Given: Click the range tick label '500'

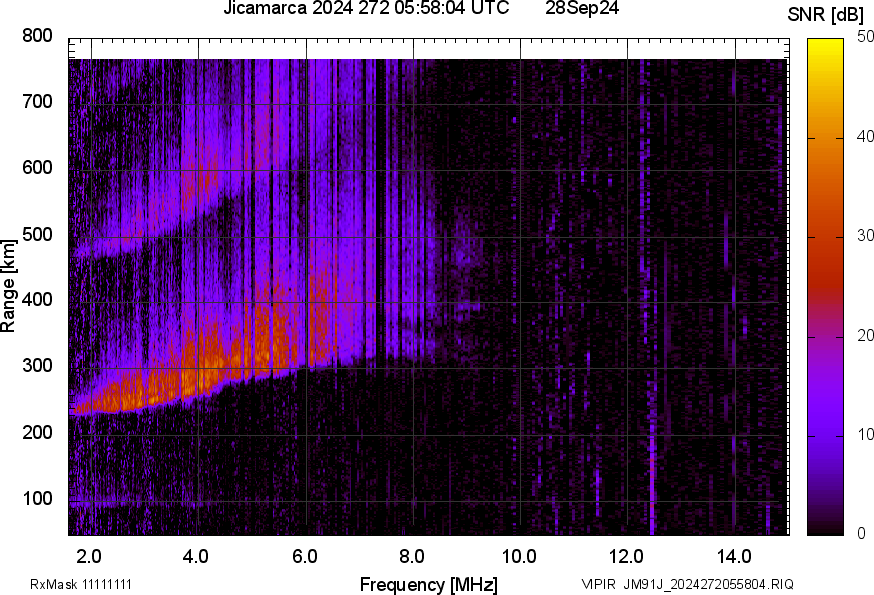Looking at the screenshot, I should coord(37,234).
